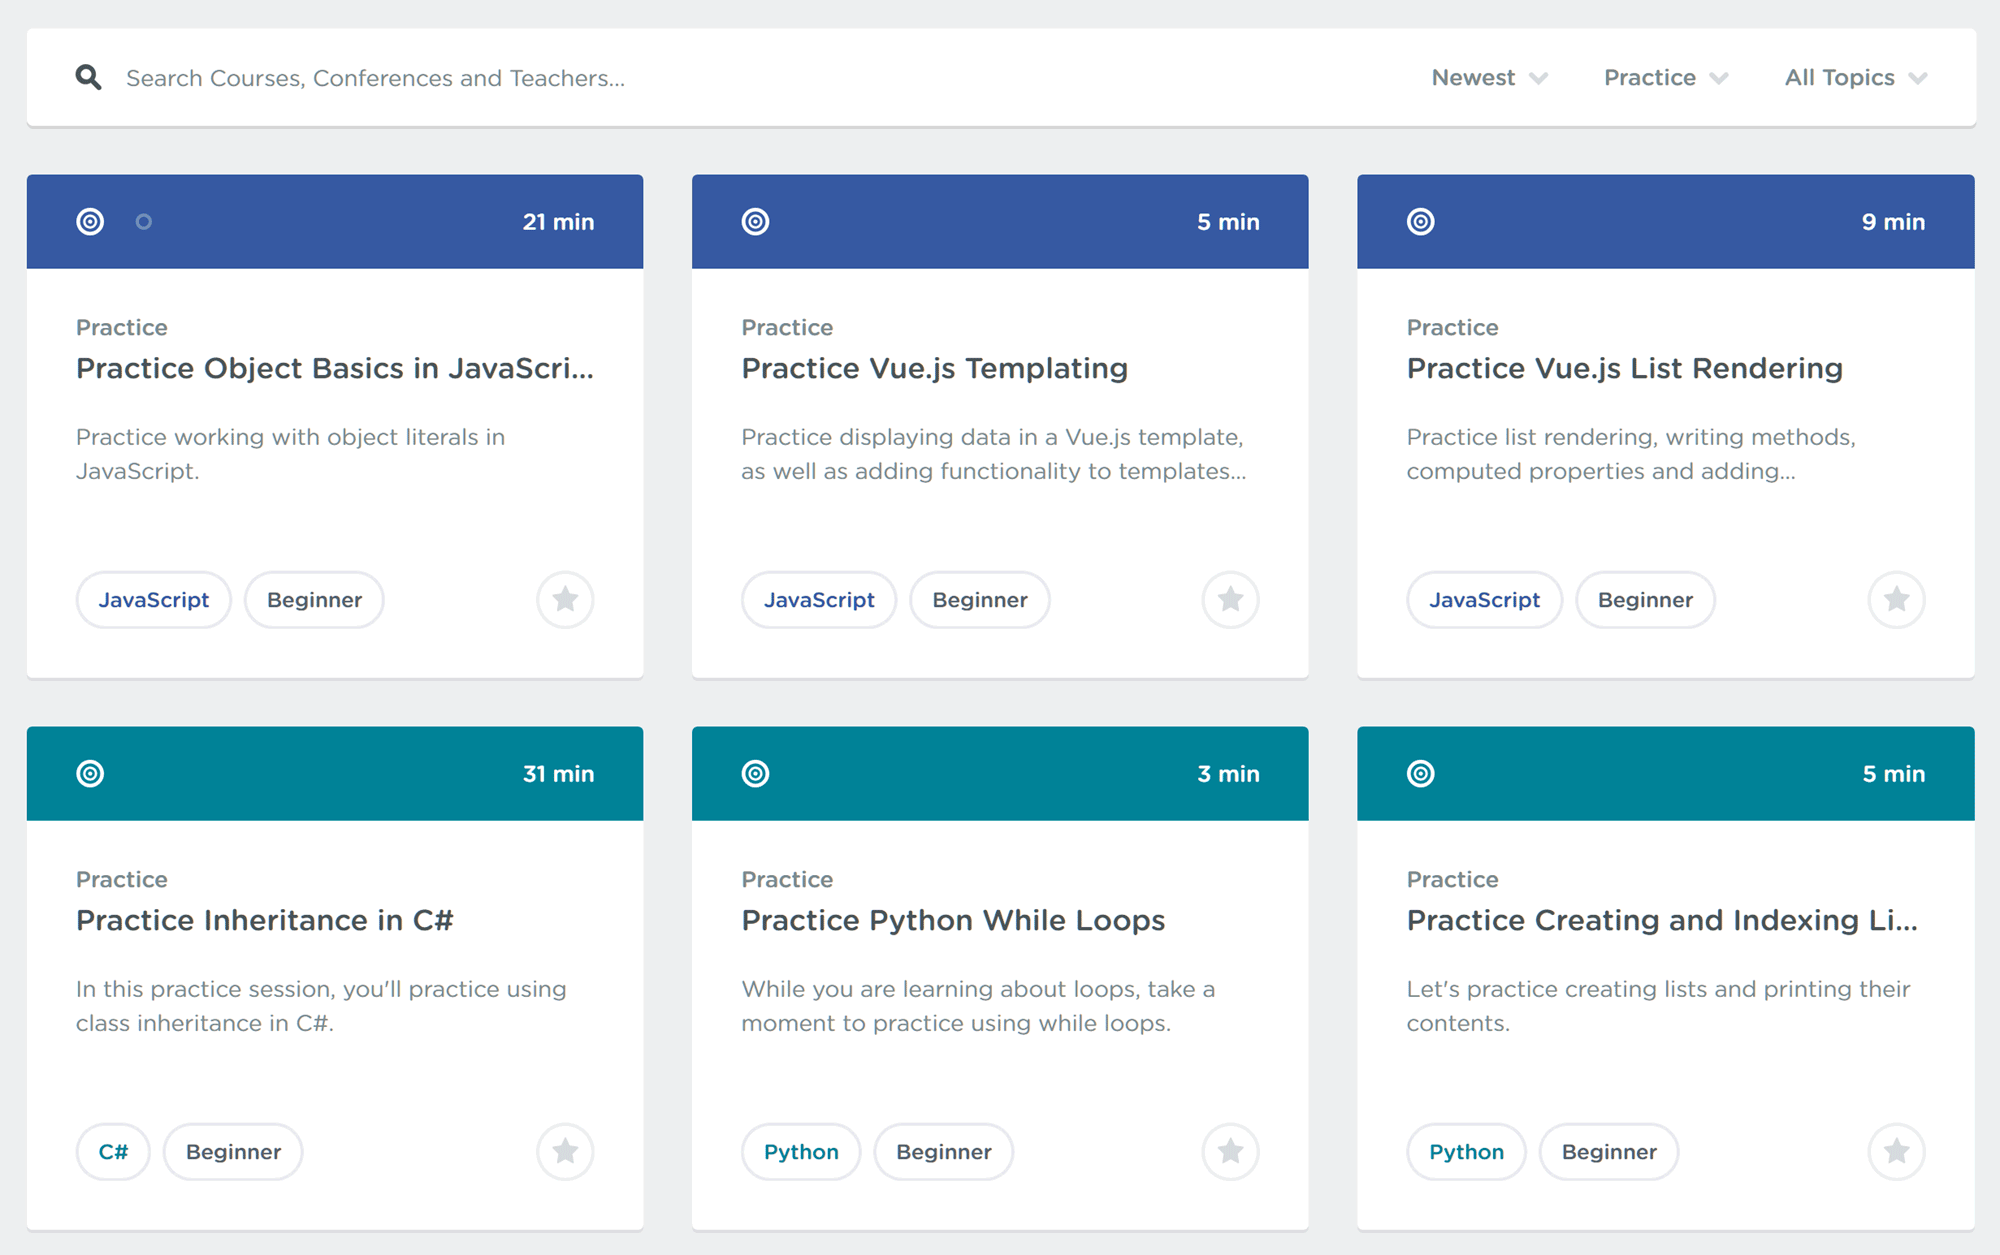Select Beginner tag on Object Basics card
The image size is (2000, 1255).
coord(314,600)
